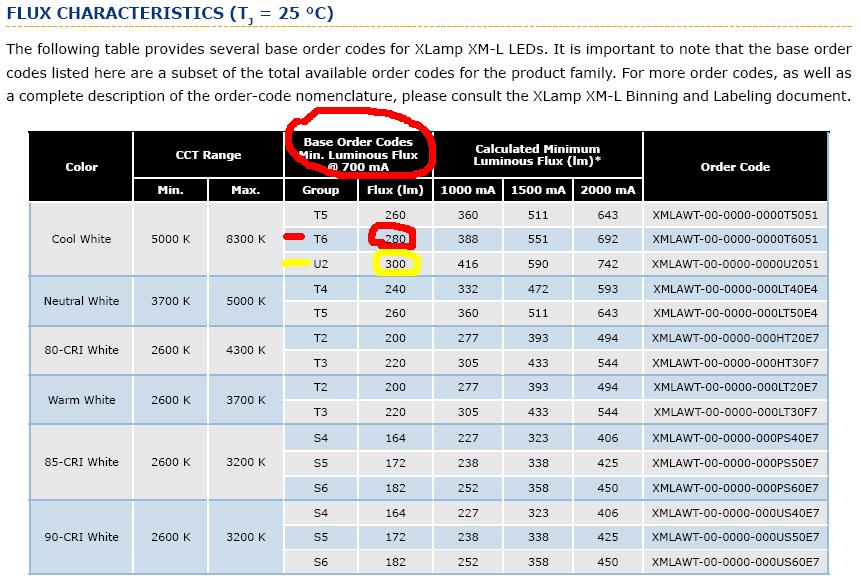Click the 240 flux value
The height and width of the screenshot is (580, 861).
tap(395, 289)
